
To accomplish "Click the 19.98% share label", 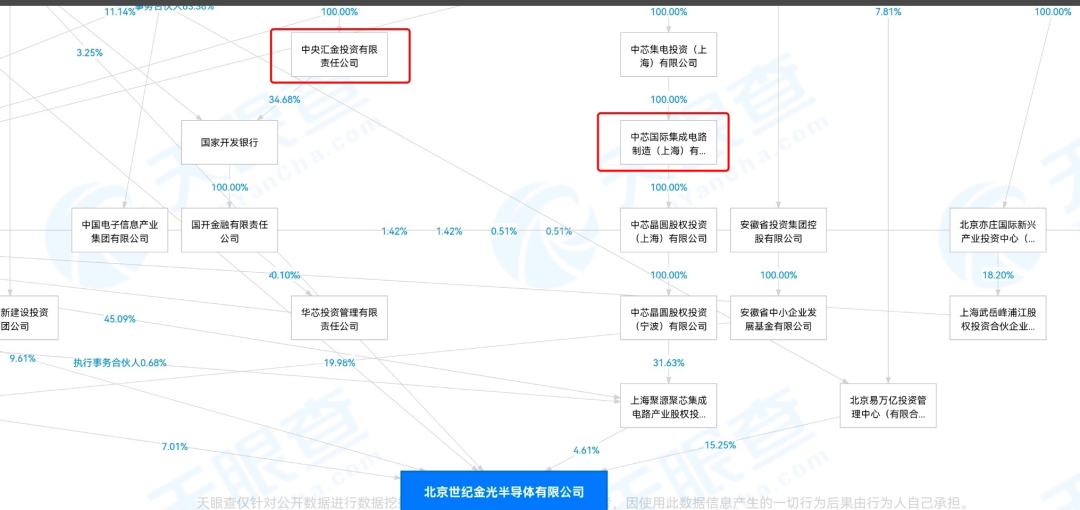I will (339, 363).
